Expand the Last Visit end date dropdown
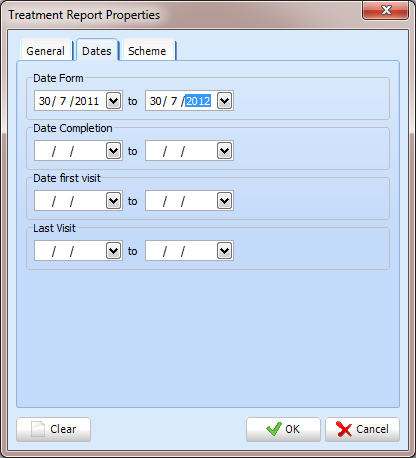Image resolution: width=416 pixels, height=458 pixels. 224,251
